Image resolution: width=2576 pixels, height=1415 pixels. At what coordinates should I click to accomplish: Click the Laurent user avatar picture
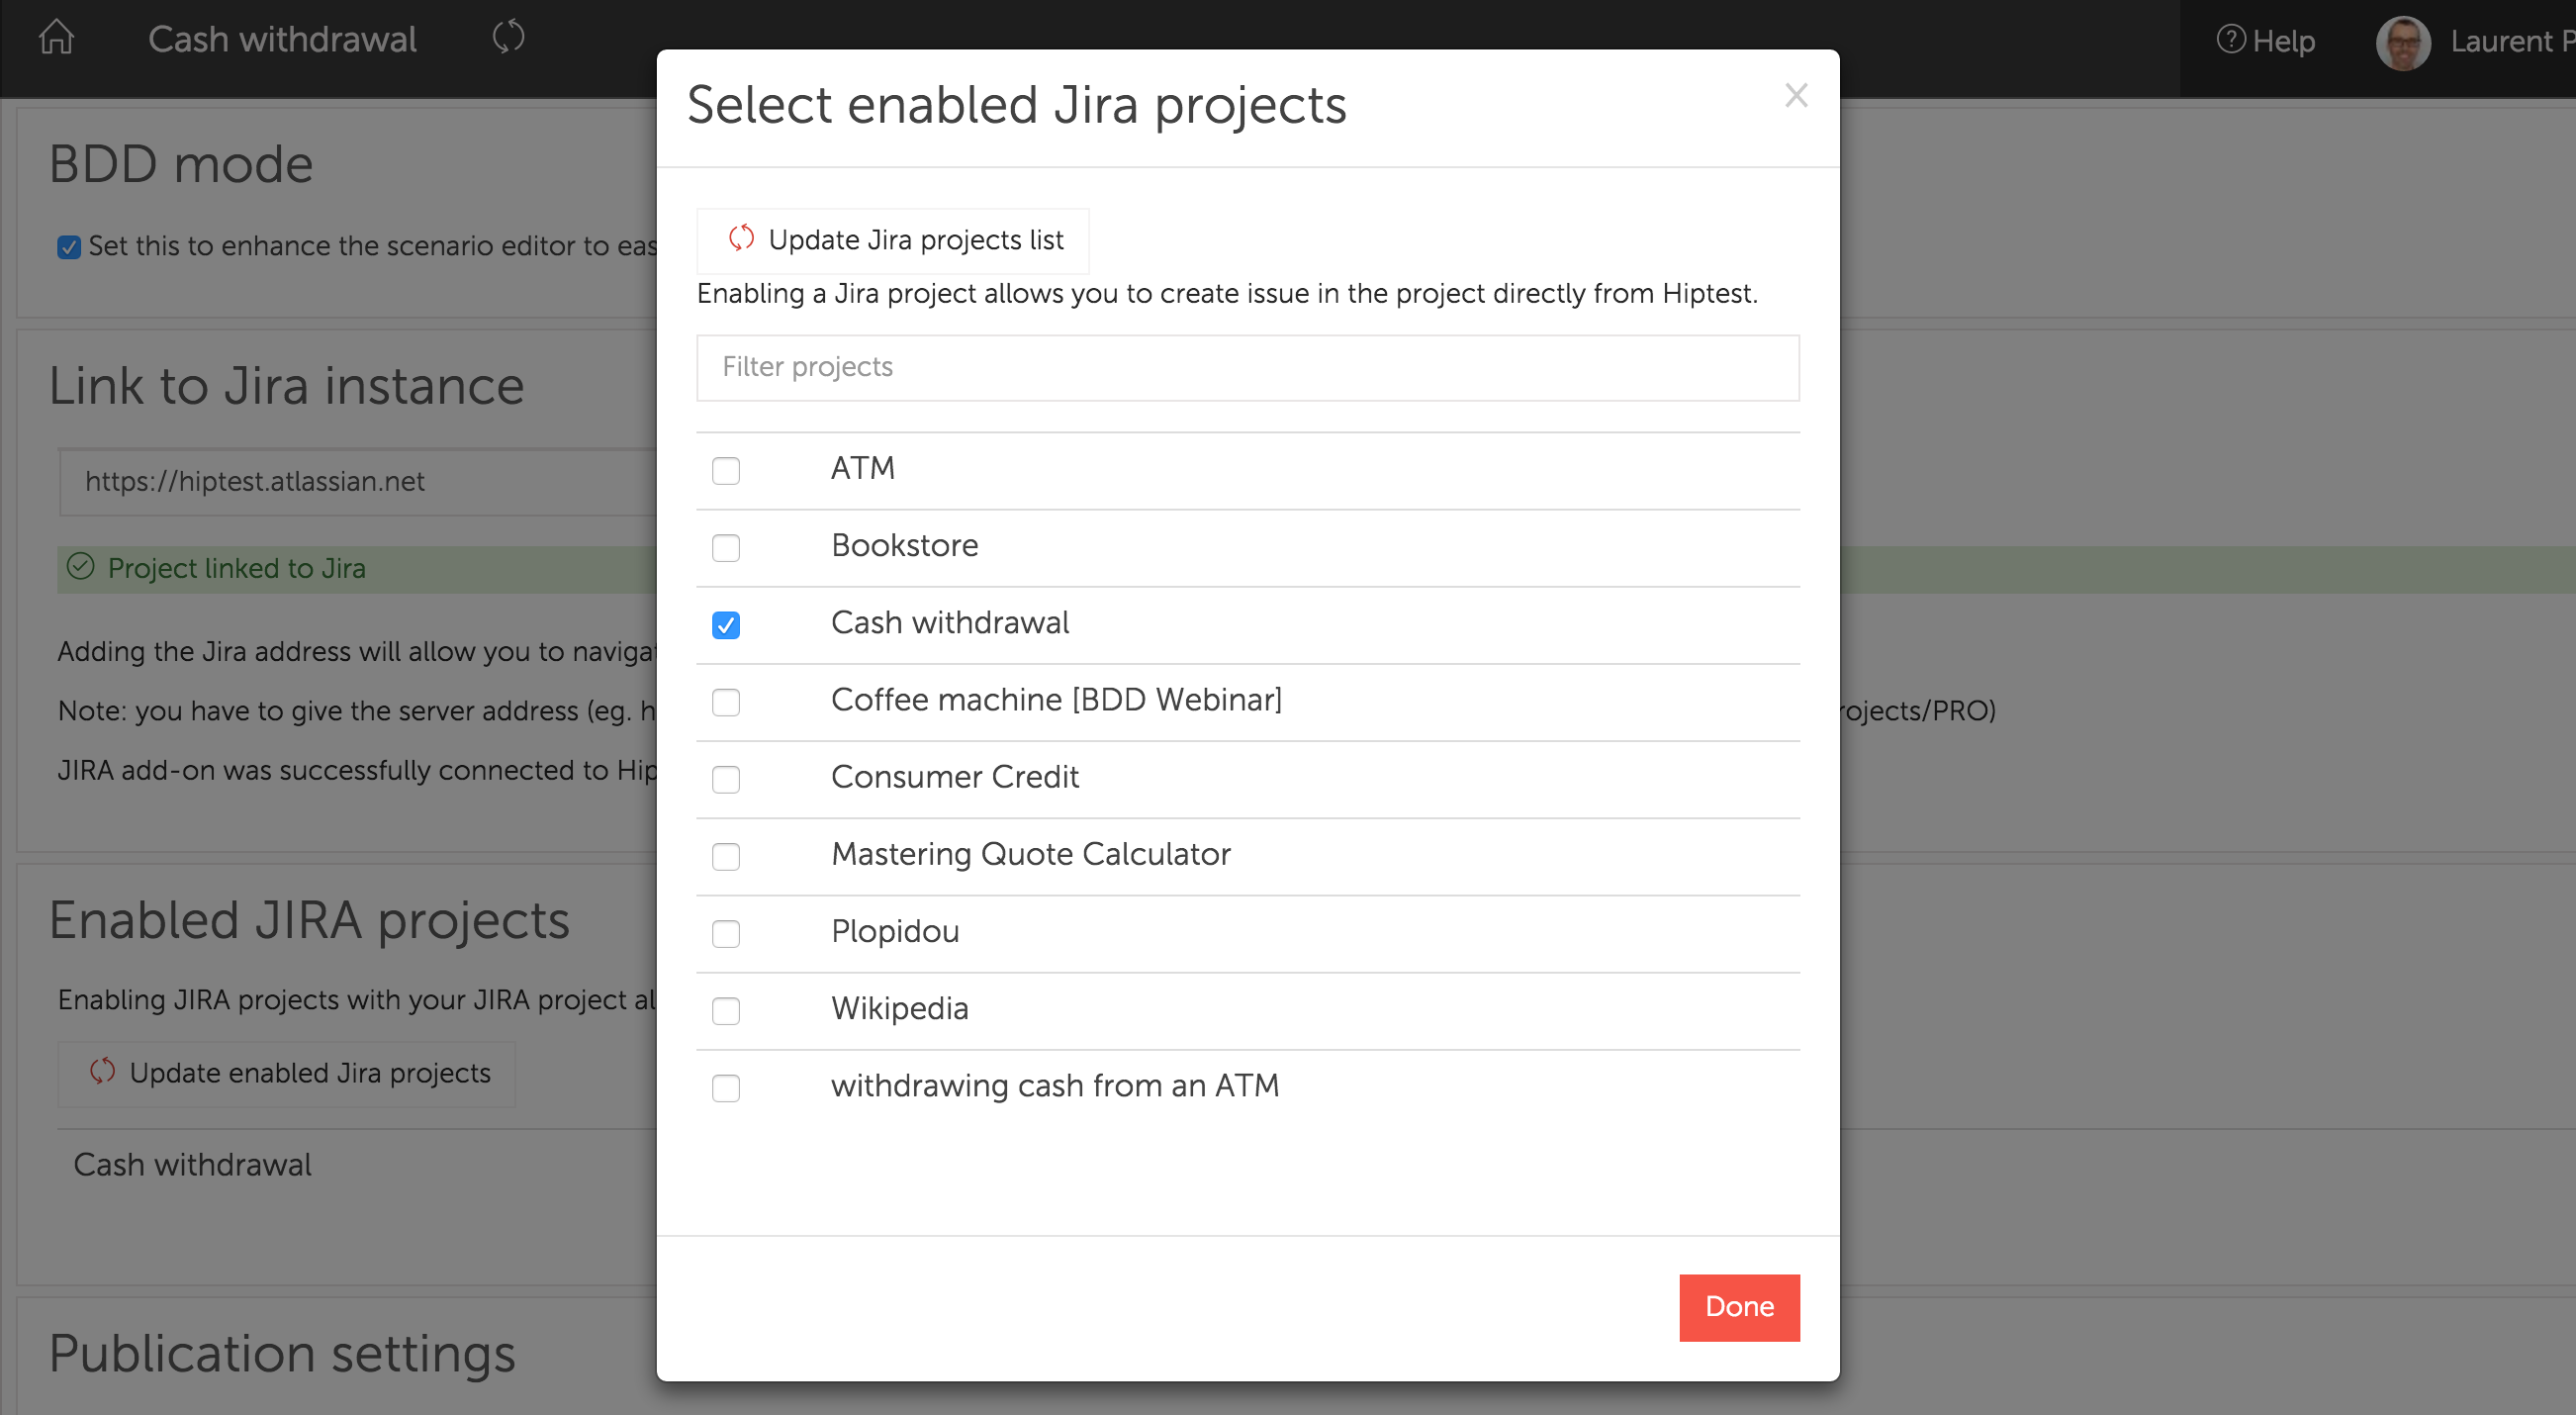[2402, 42]
